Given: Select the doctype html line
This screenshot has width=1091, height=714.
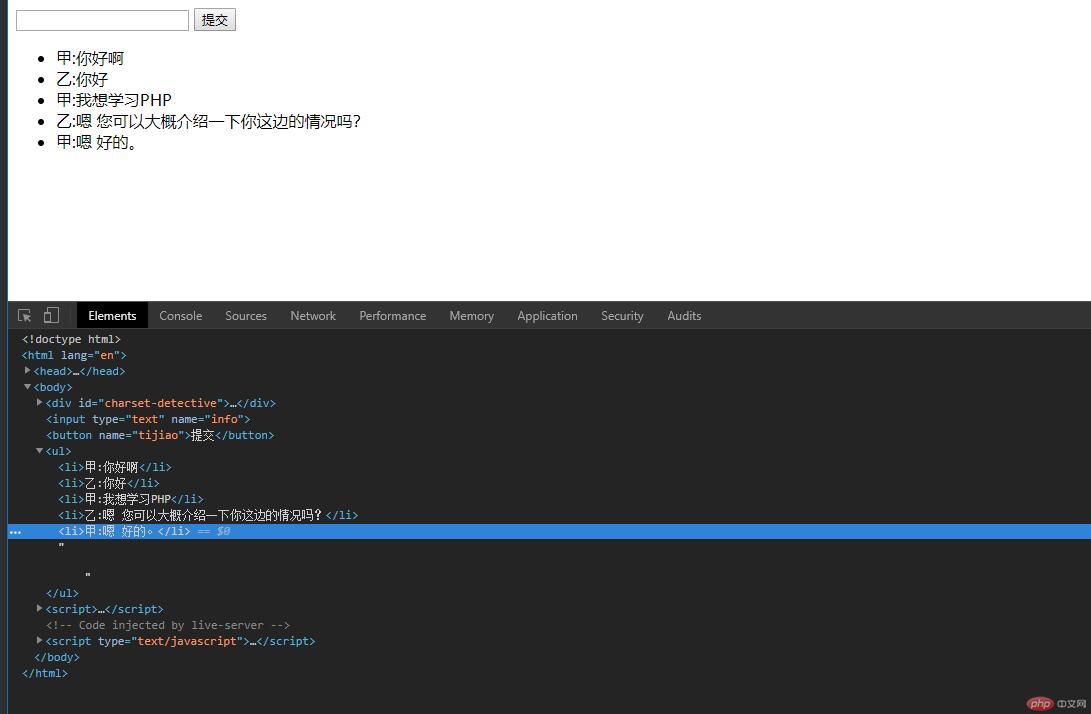Looking at the screenshot, I should click(x=71, y=339).
